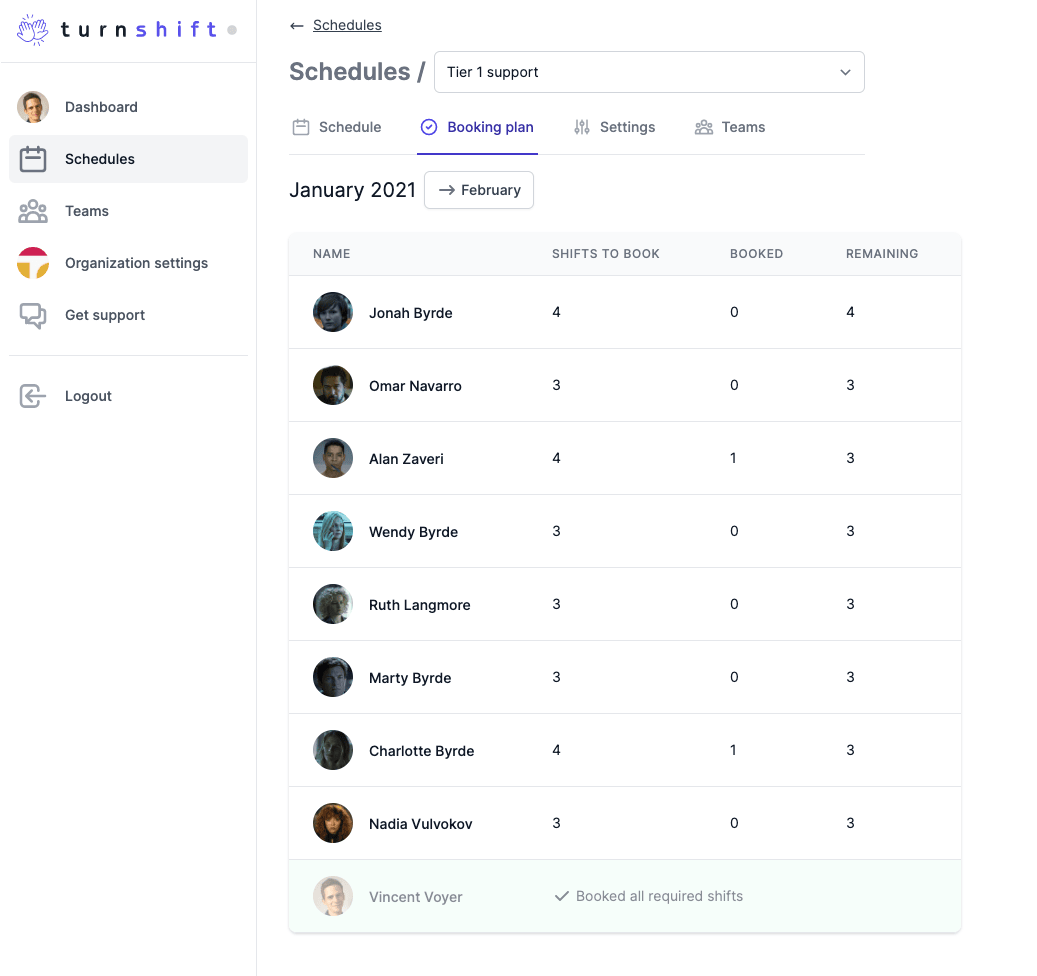Click the name Jonah Byrde

(x=411, y=313)
